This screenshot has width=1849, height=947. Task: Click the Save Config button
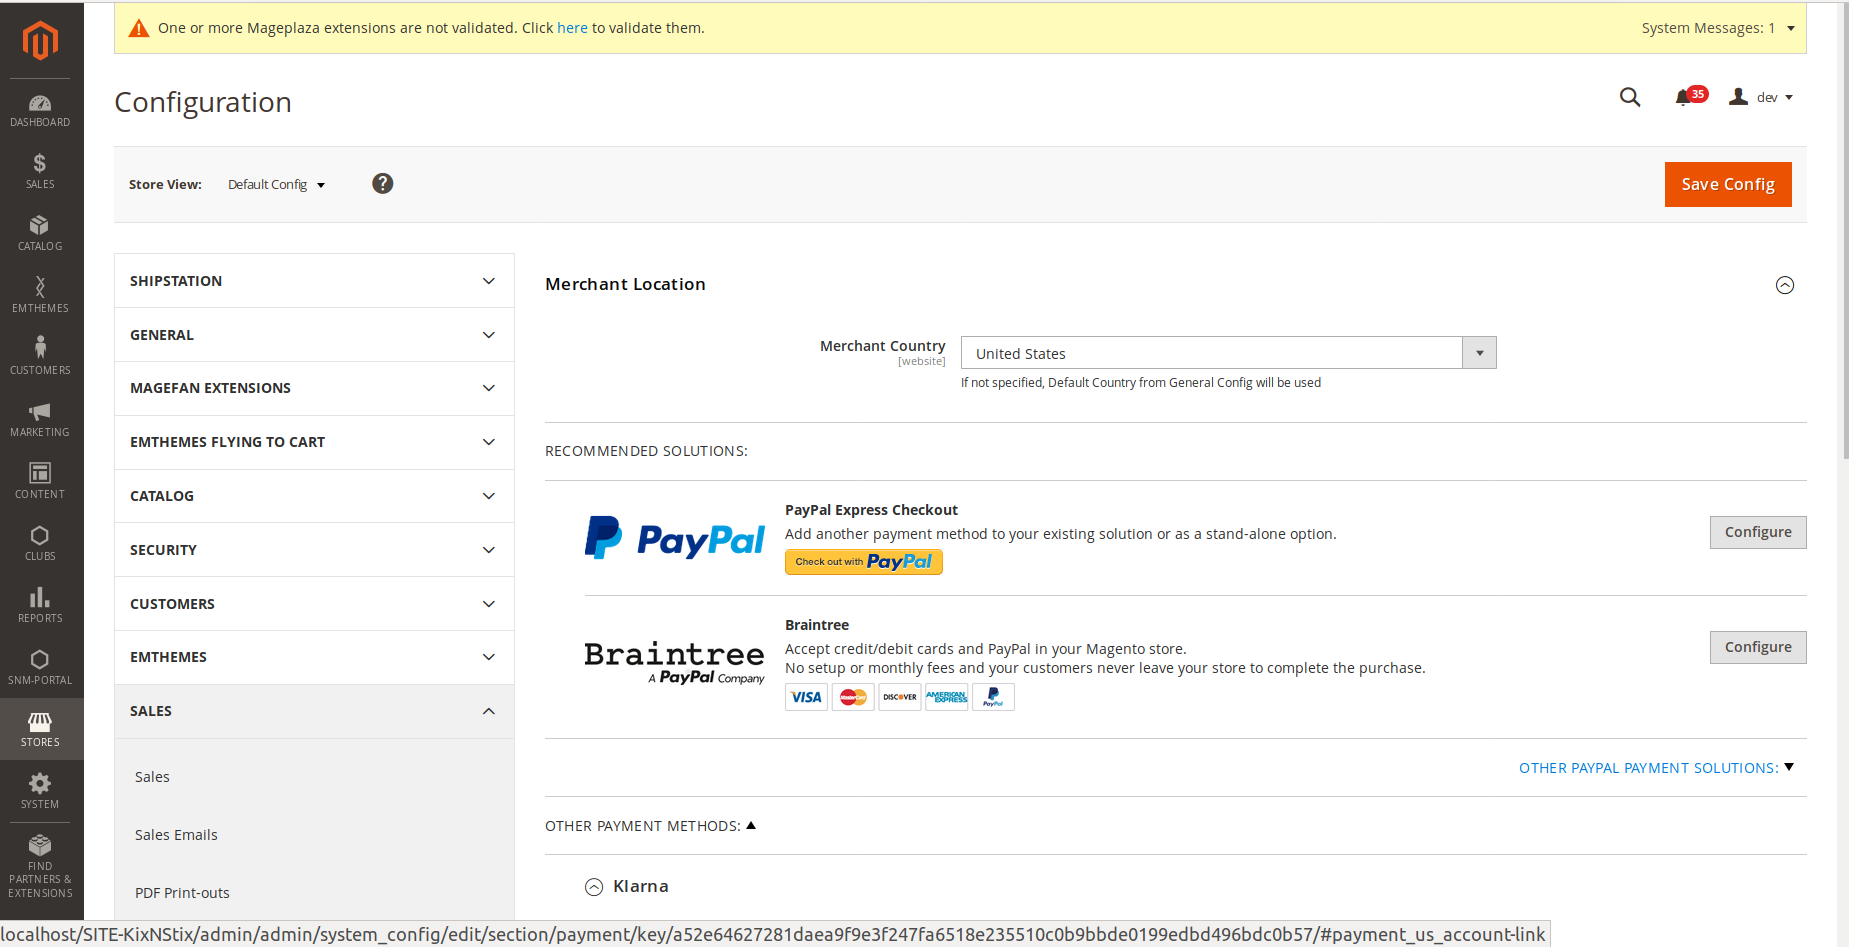1727,184
